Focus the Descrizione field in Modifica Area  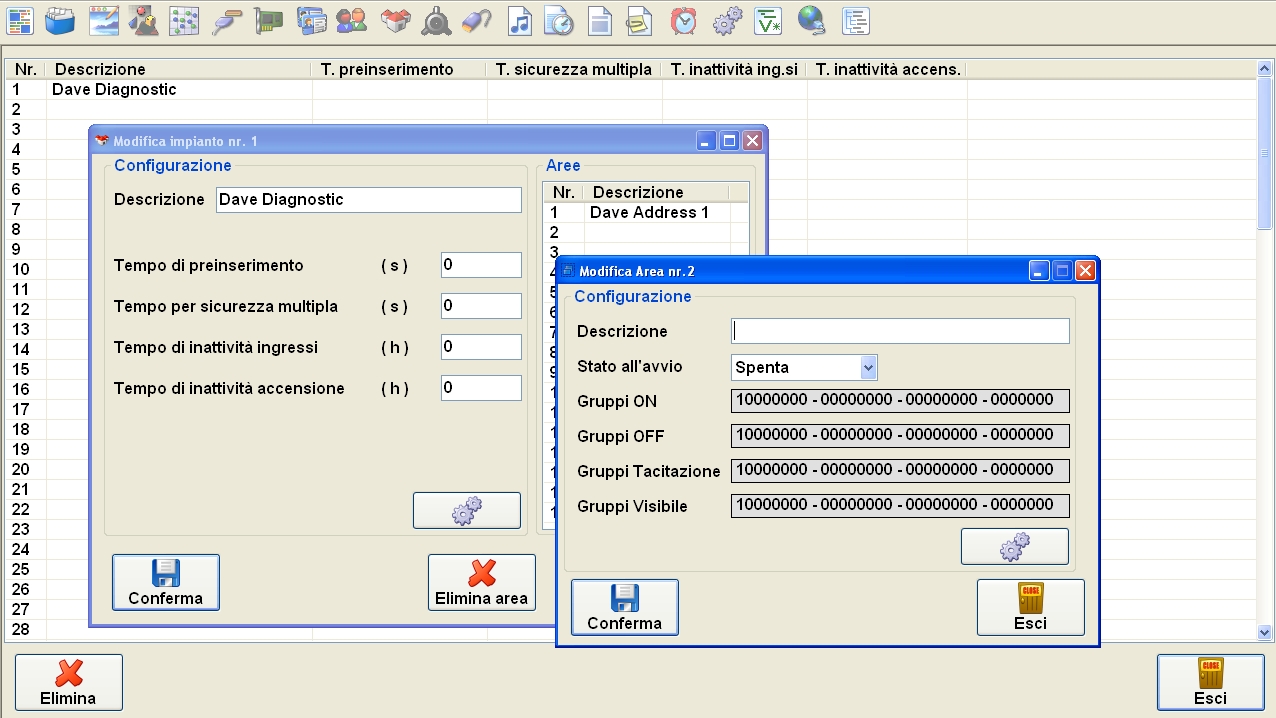pyautogui.click(x=900, y=331)
